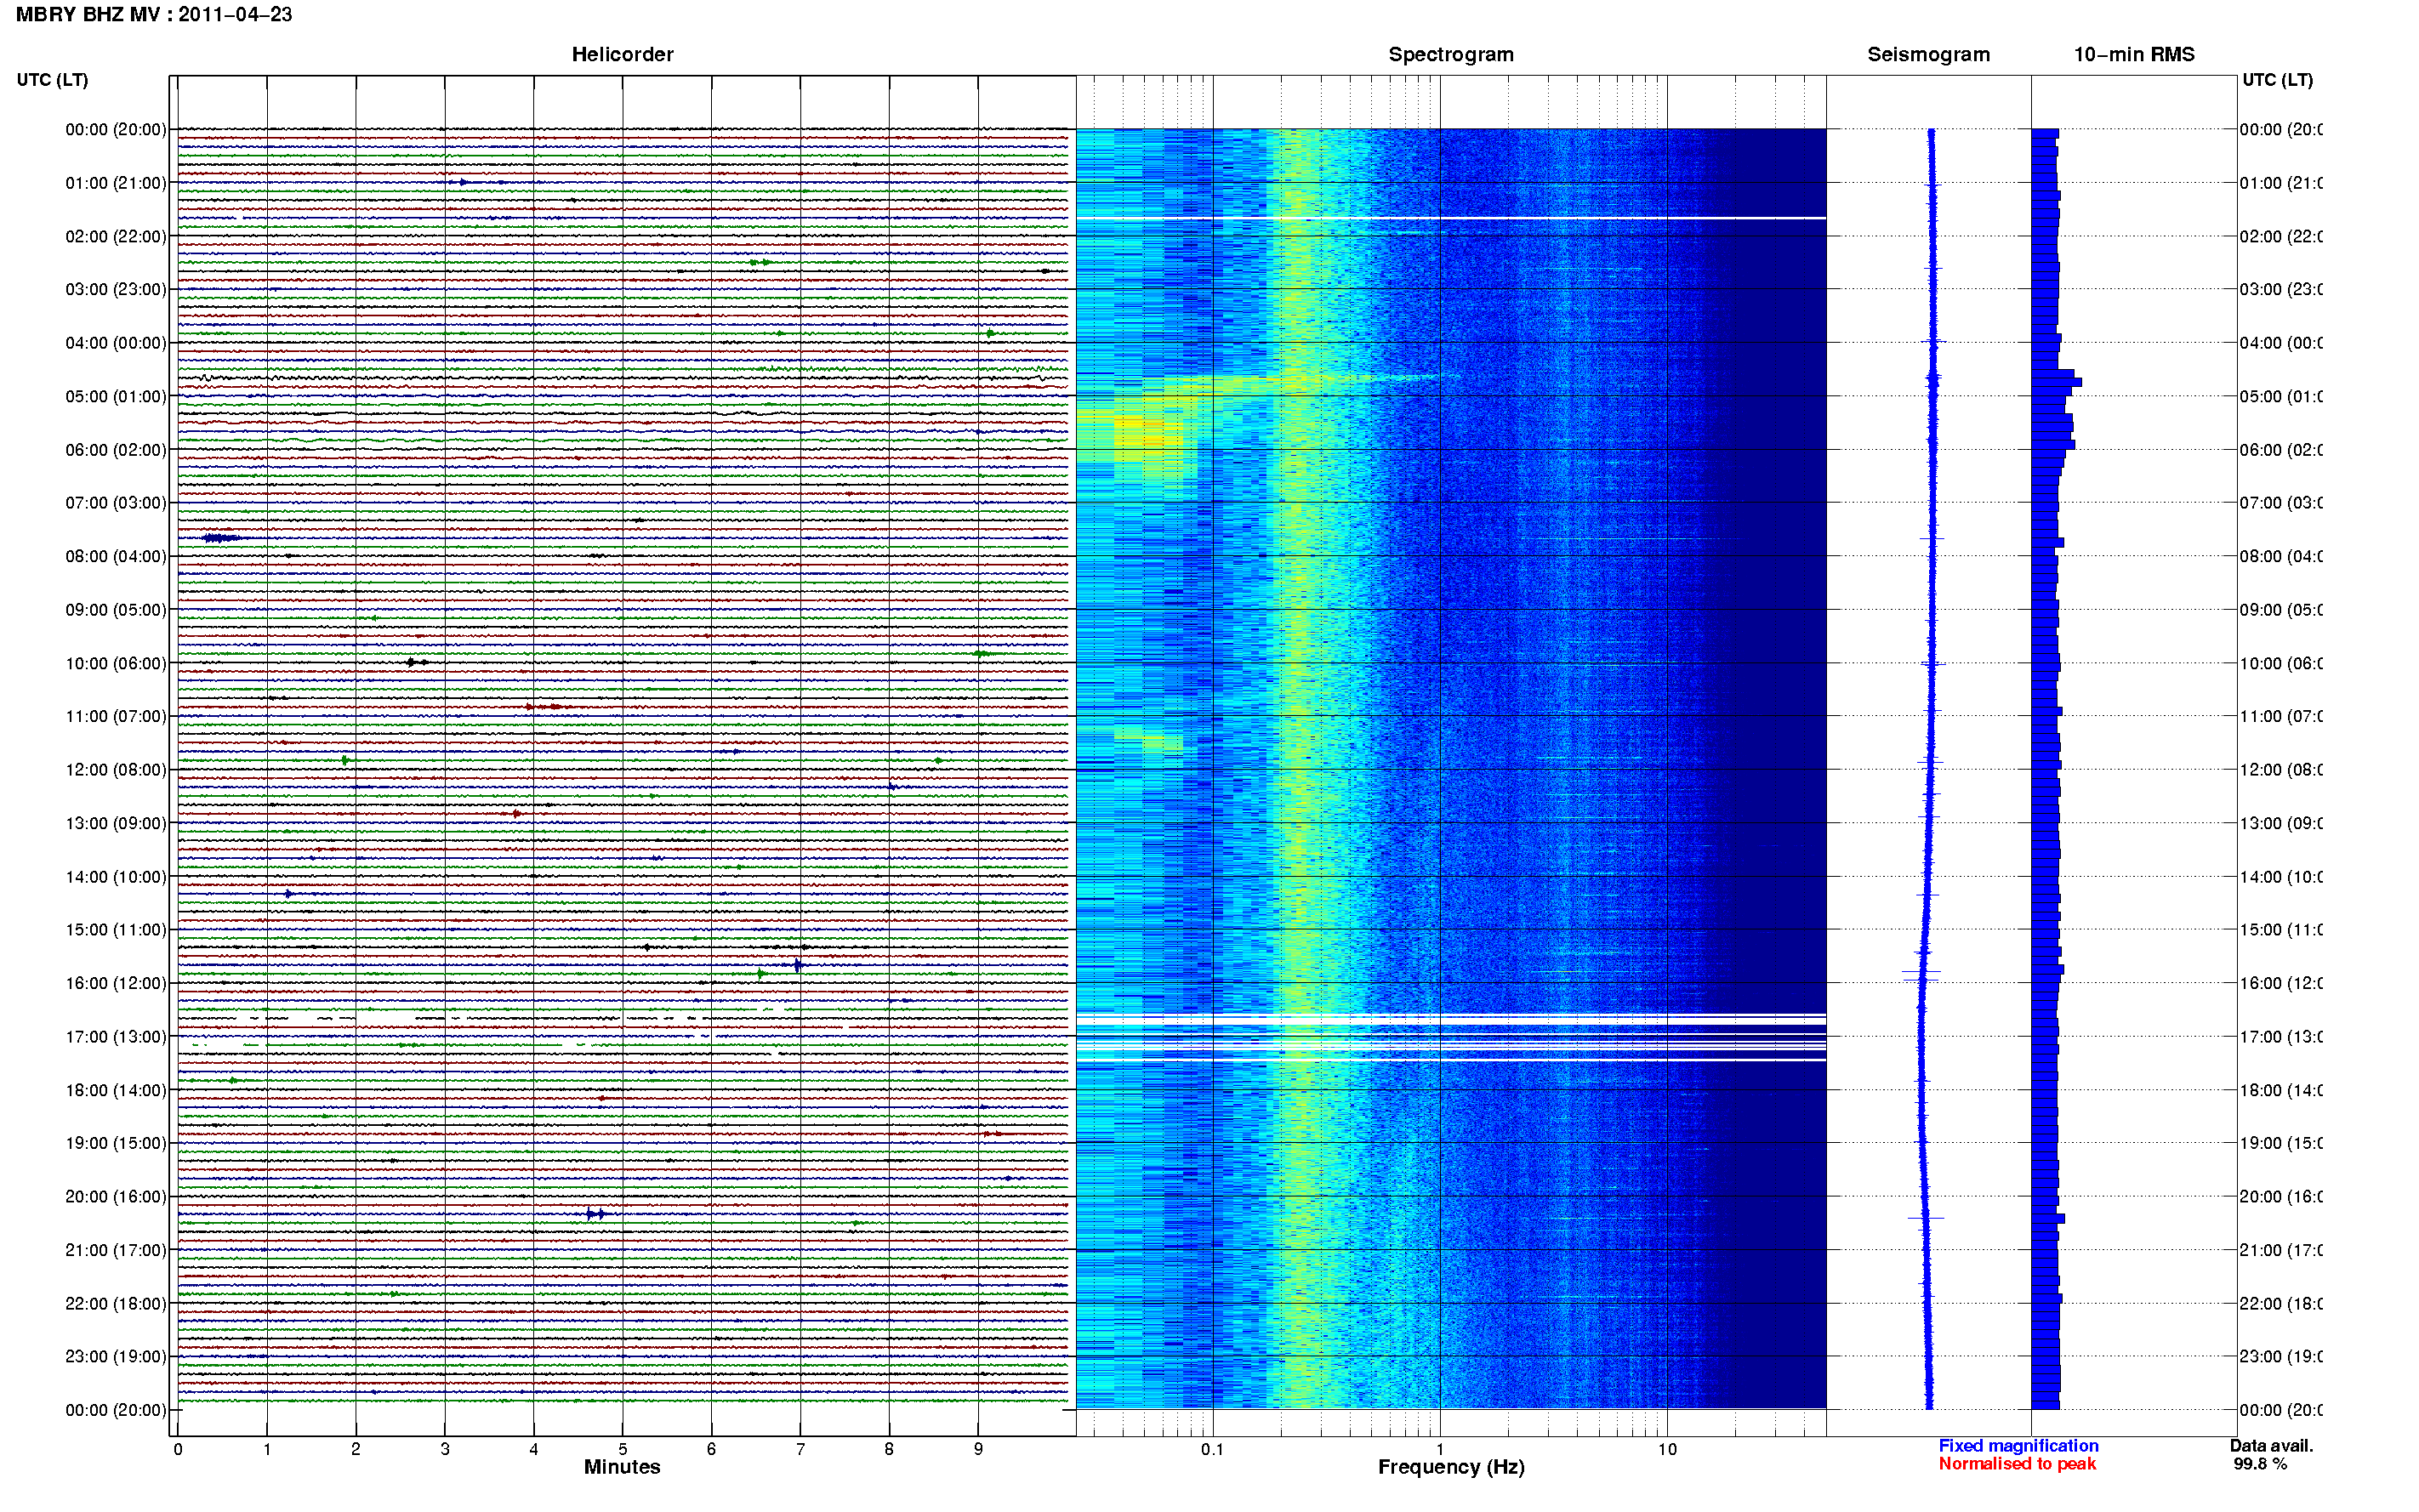Click the minute tick label '9'

click(x=978, y=1449)
